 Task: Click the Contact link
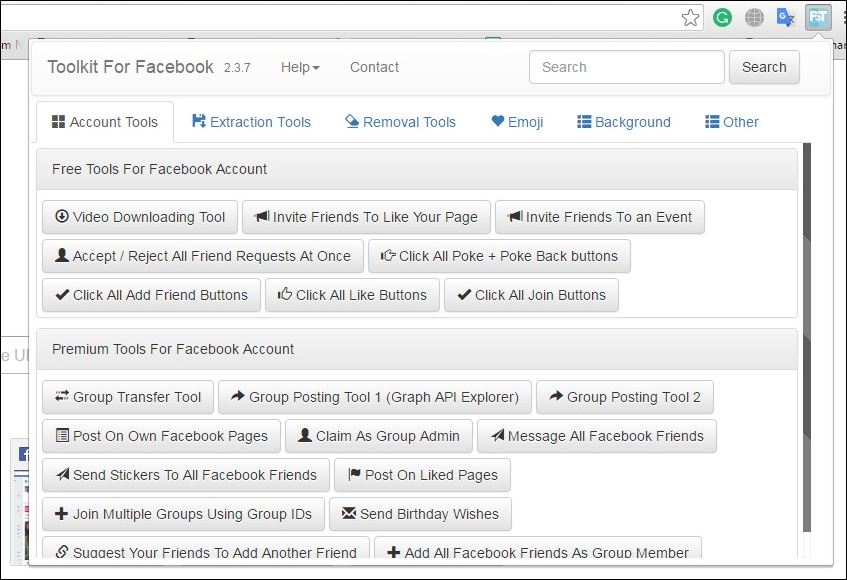coord(374,68)
